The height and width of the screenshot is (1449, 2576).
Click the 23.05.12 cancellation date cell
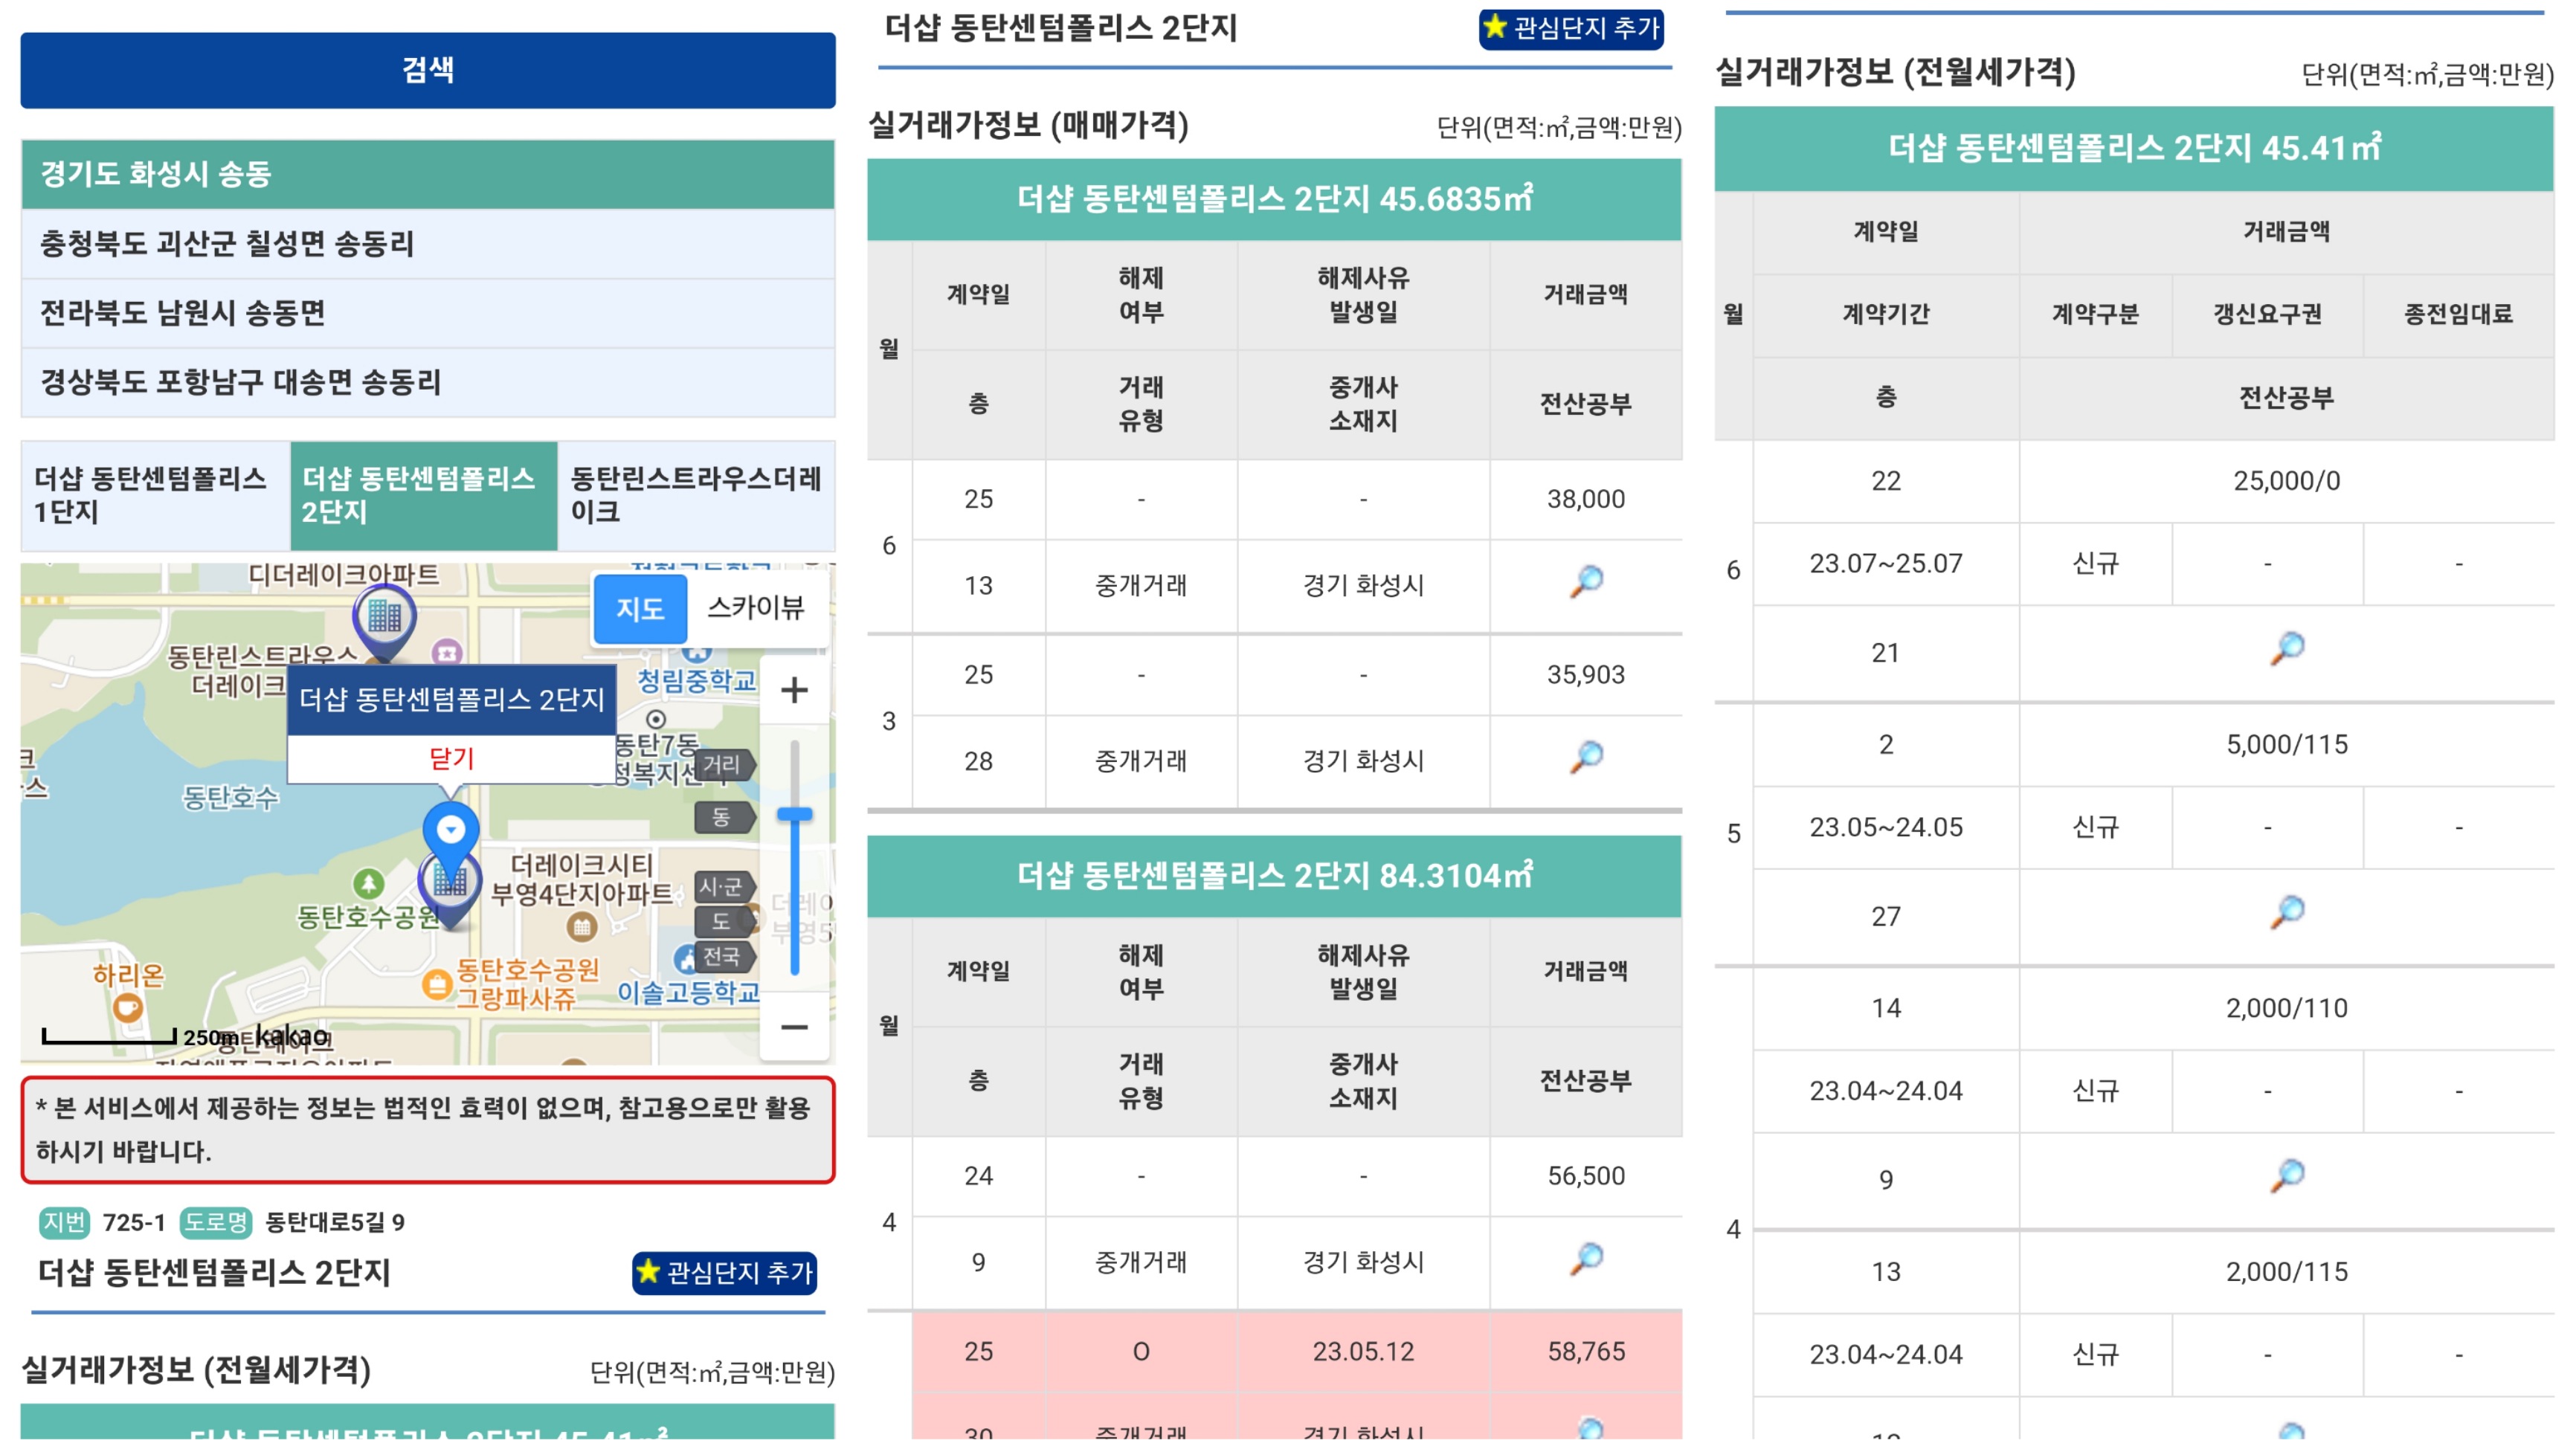coord(1363,1352)
